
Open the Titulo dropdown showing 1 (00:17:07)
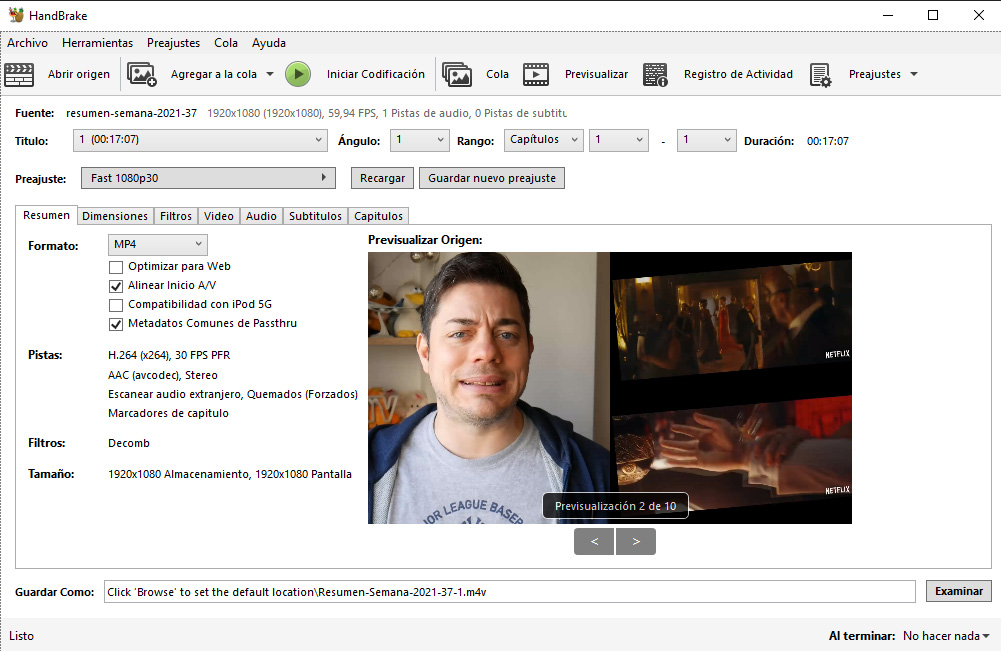click(200, 140)
